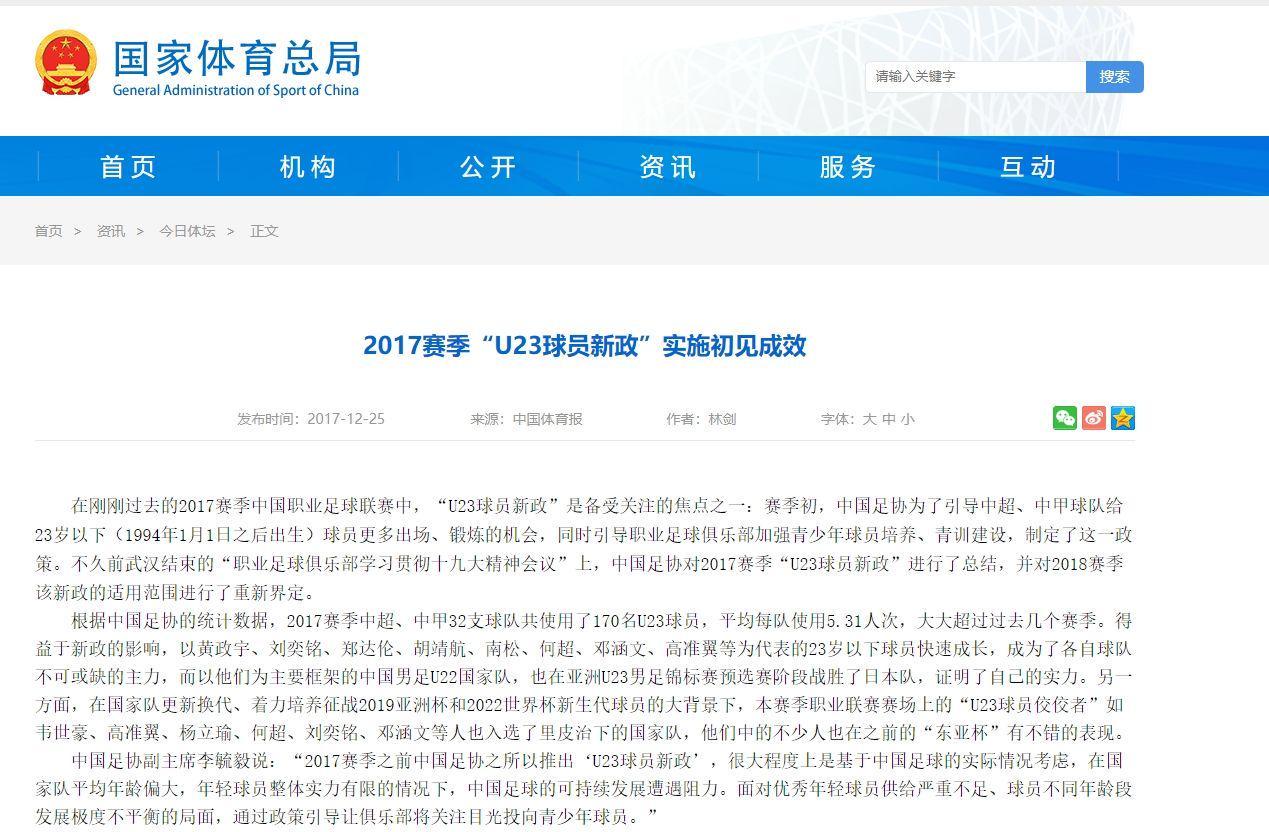The height and width of the screenshot is (832, 1269).
Task: Open the 首页 navigation menu
Action: pos(126,166)
